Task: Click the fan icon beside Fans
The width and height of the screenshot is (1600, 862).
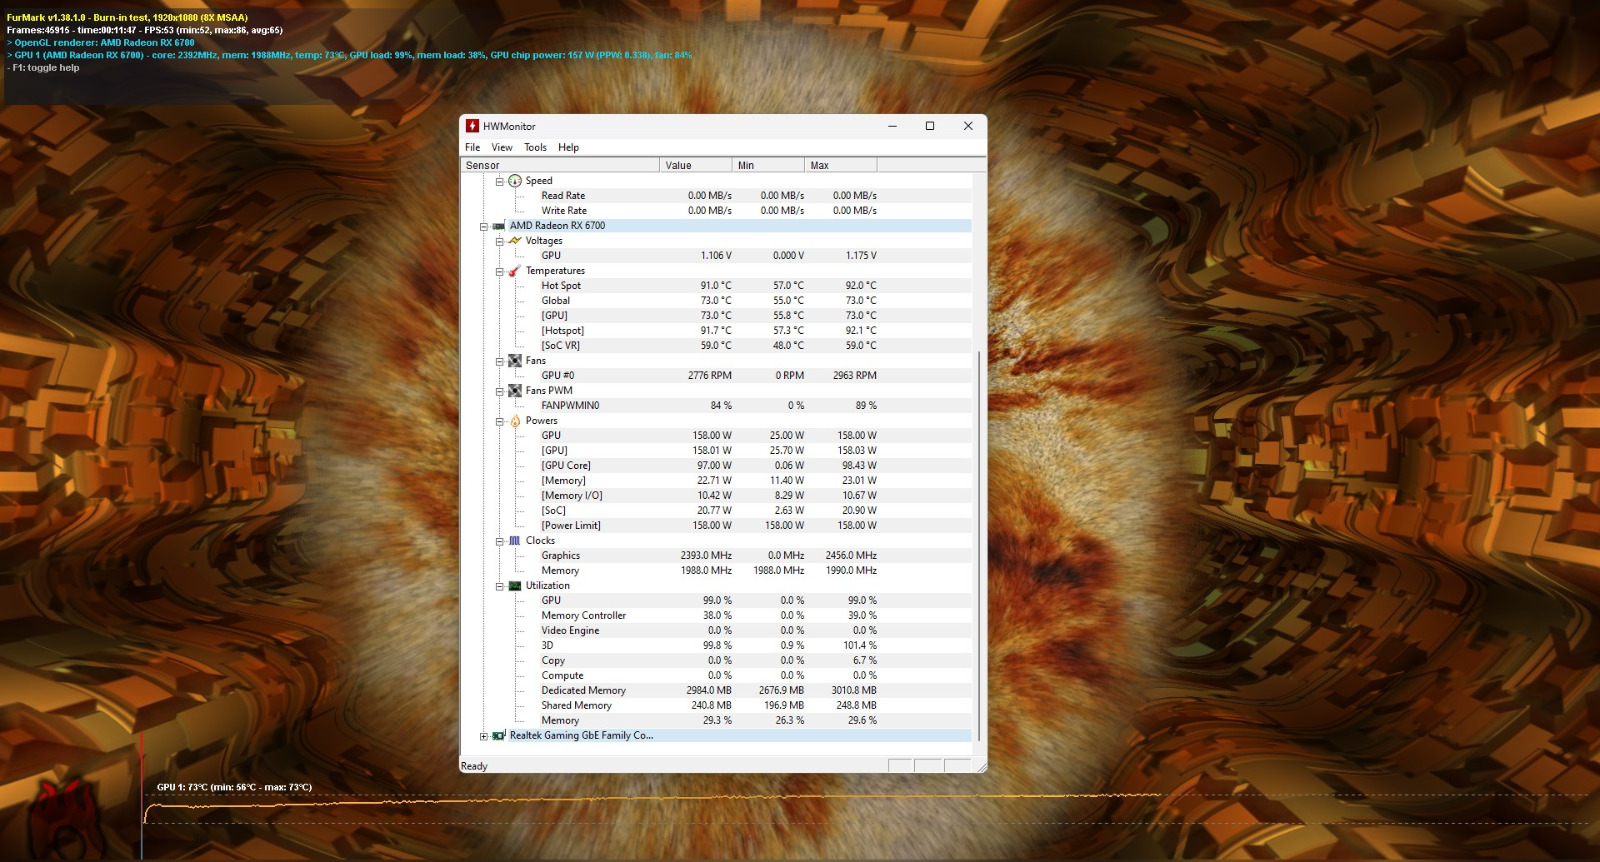Action: click(515, 361)
